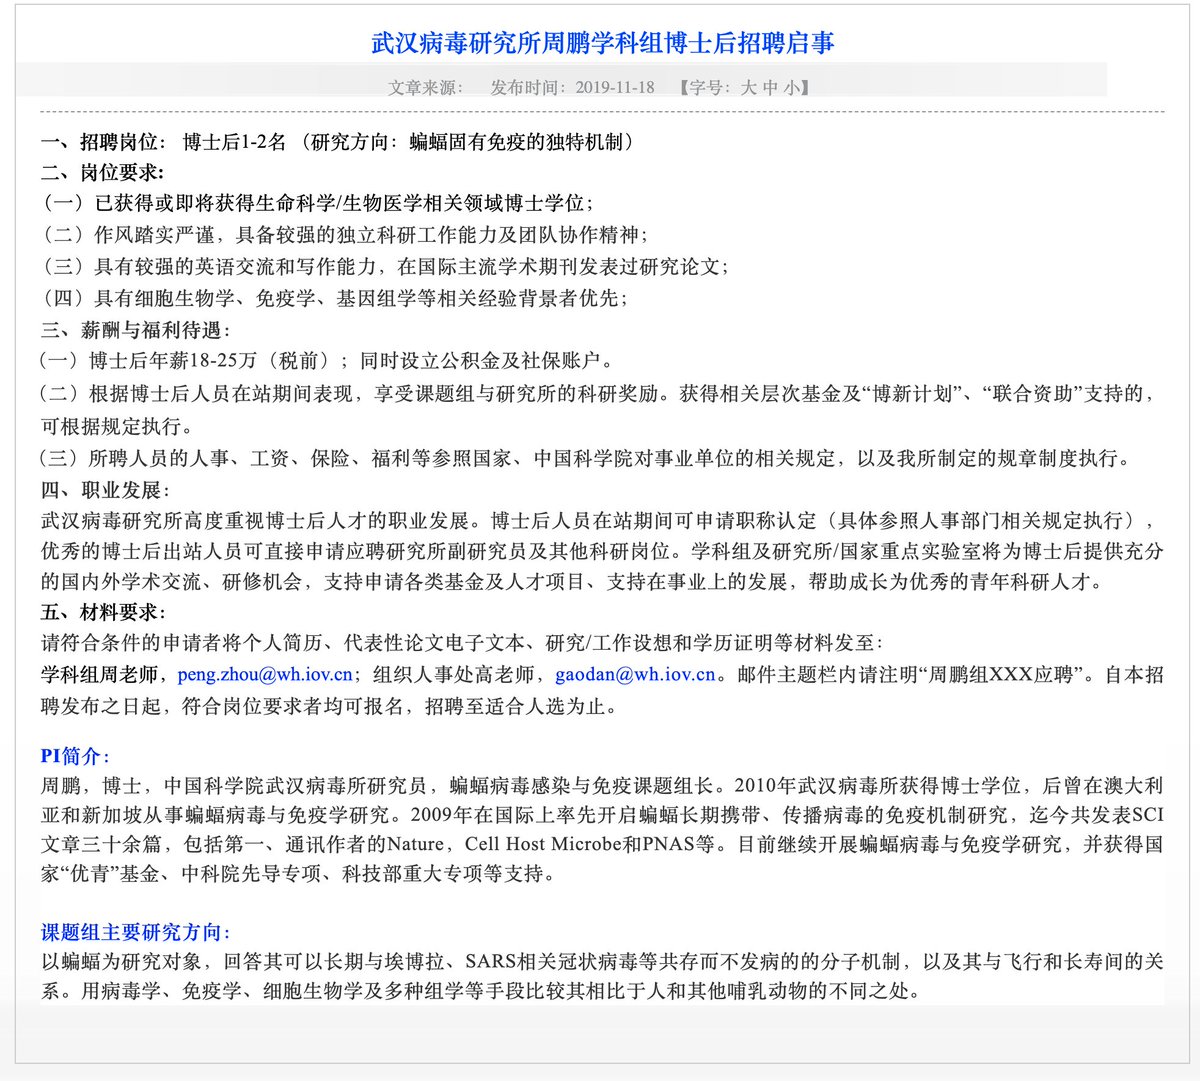Viewport: 1200px width, 1081px height.
Task: Click the 文章来源 label
Action: [425, 88]
